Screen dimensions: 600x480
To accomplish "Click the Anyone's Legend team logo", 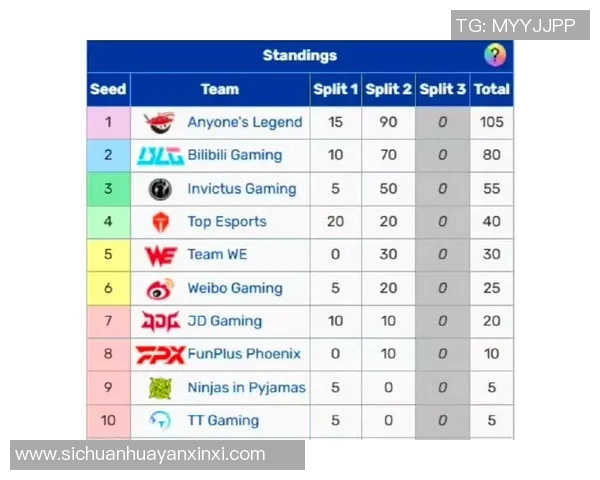I will click(x=160, y=122).
